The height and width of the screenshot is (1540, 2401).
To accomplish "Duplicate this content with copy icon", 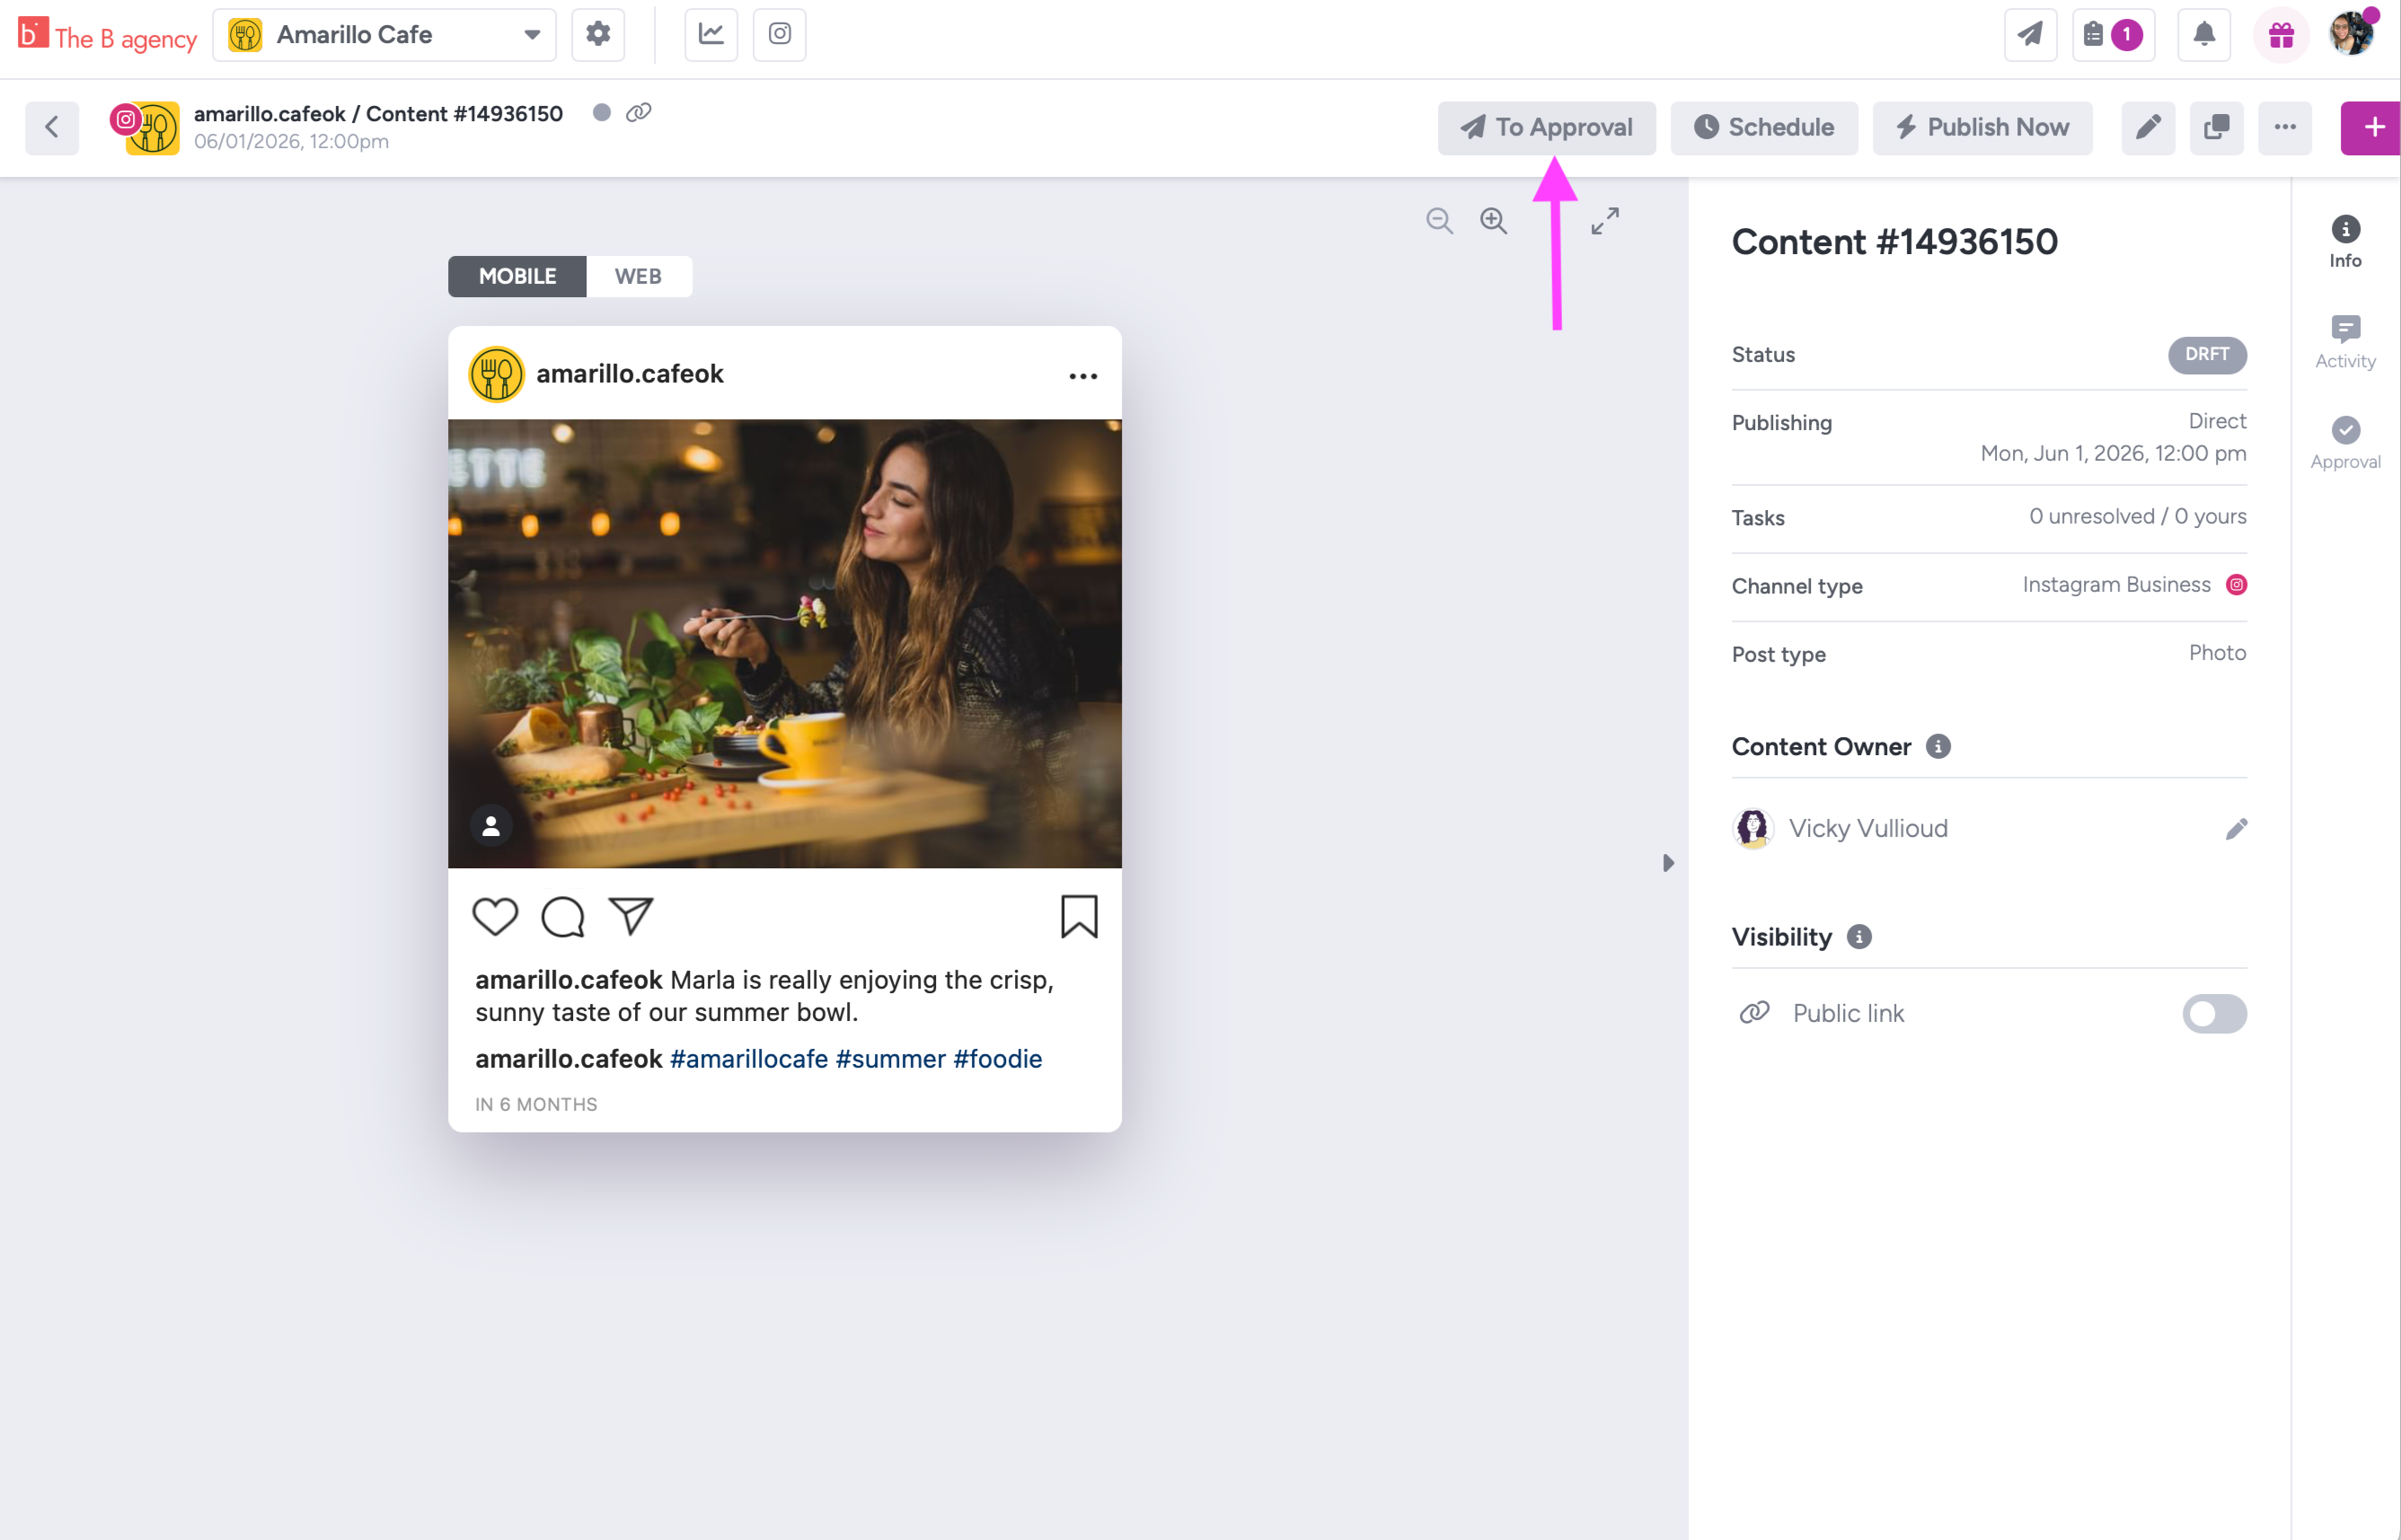I will coord(2216,127).
